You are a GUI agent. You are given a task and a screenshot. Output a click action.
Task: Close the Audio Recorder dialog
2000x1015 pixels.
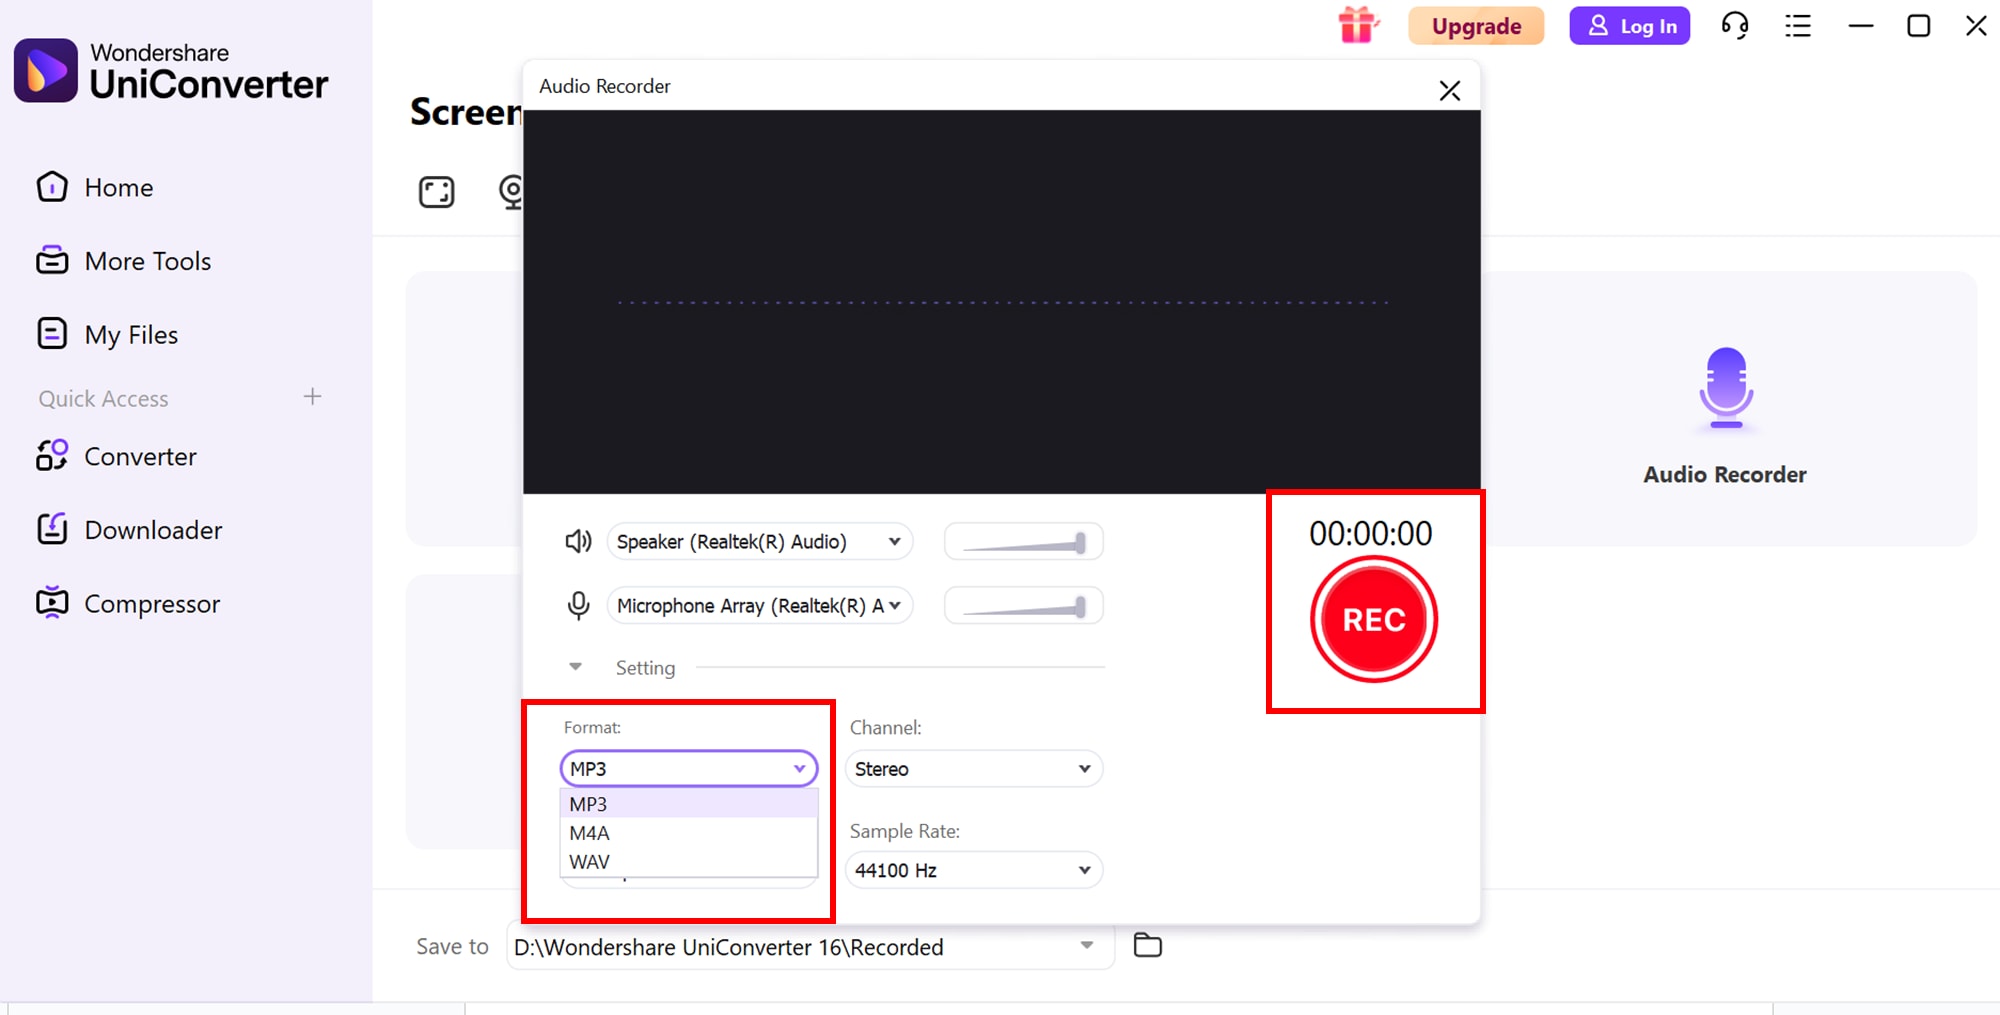pyautogui.click(x=1450, y=91)
